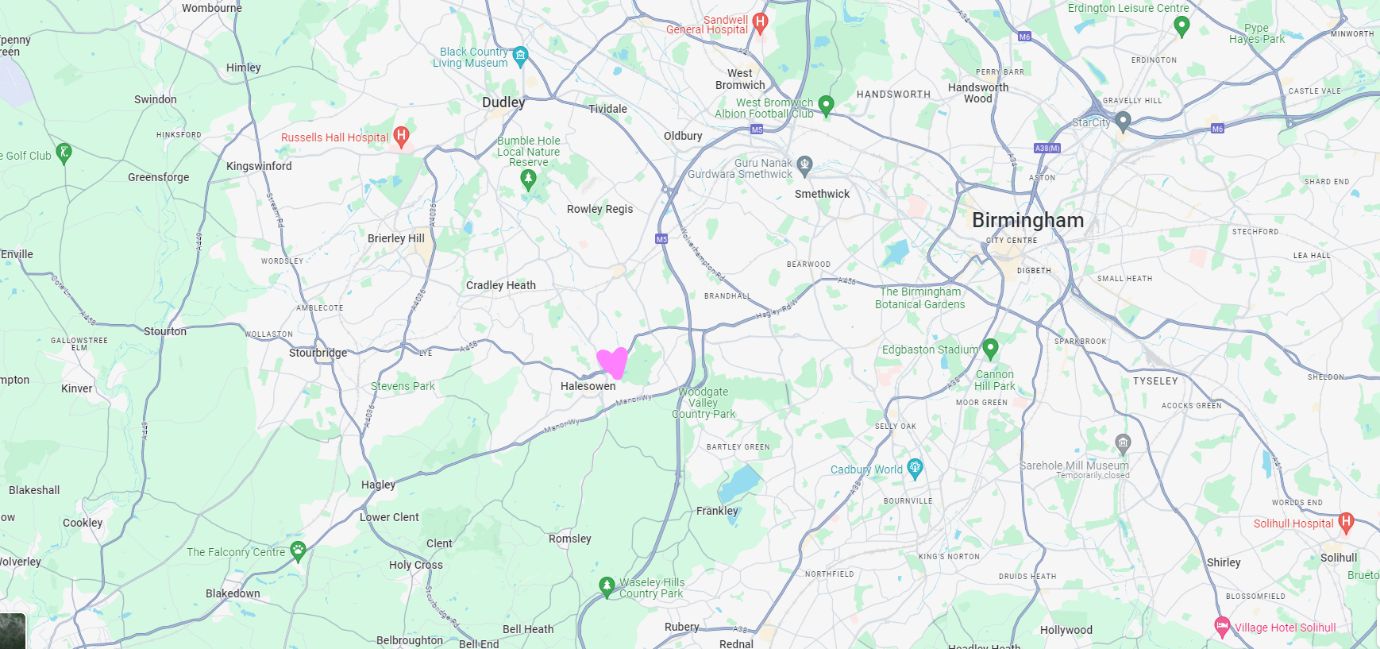Click the Falconry Centre paw icon
Screen dimensions: 1380x649
(298, 550)
